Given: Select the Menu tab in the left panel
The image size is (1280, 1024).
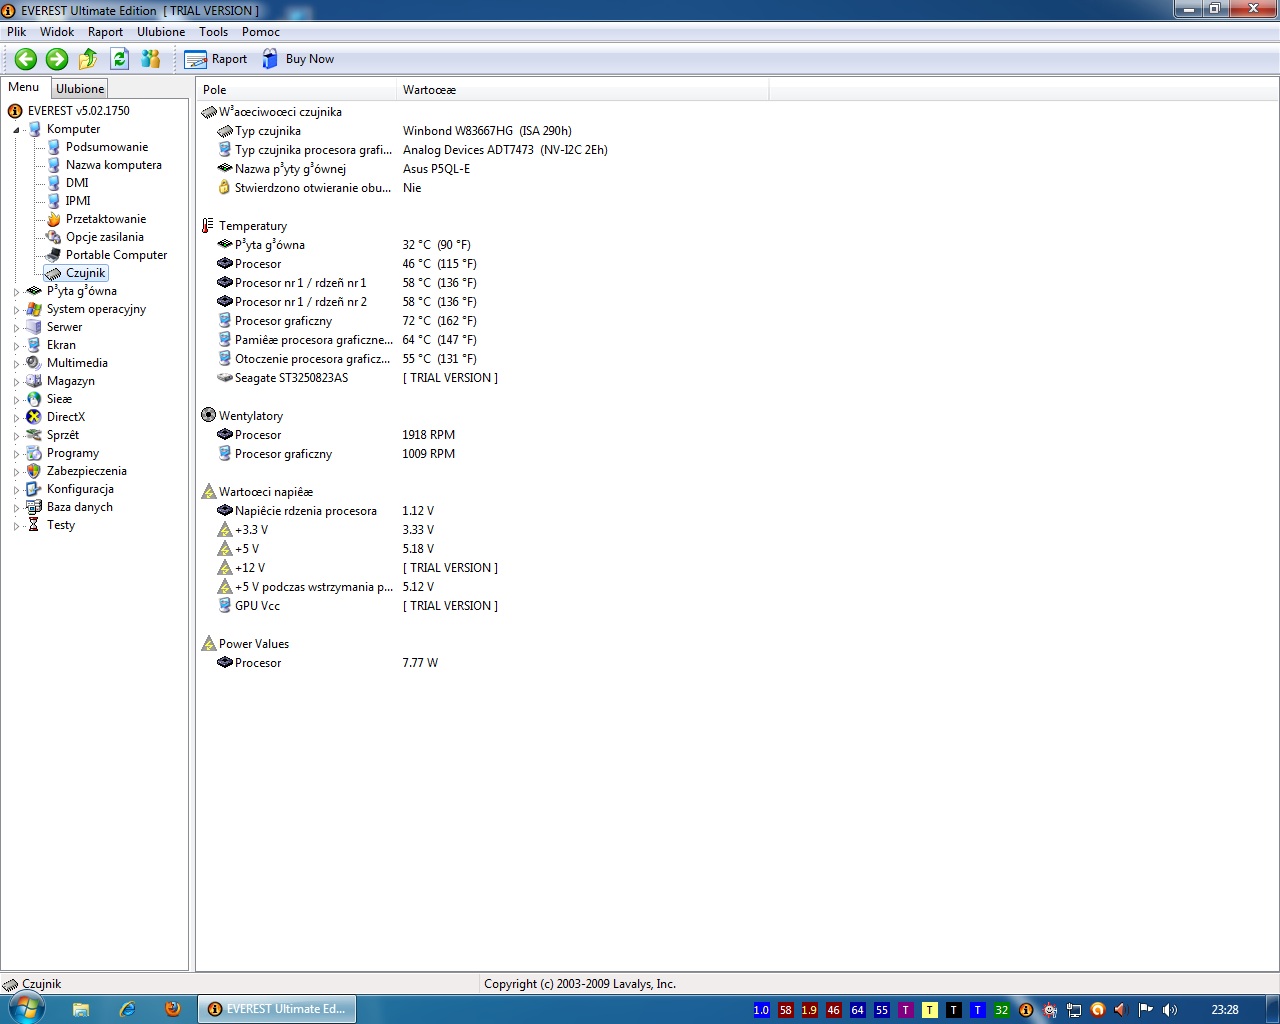Looking at the screenshot, I should (x=24, y=87).
